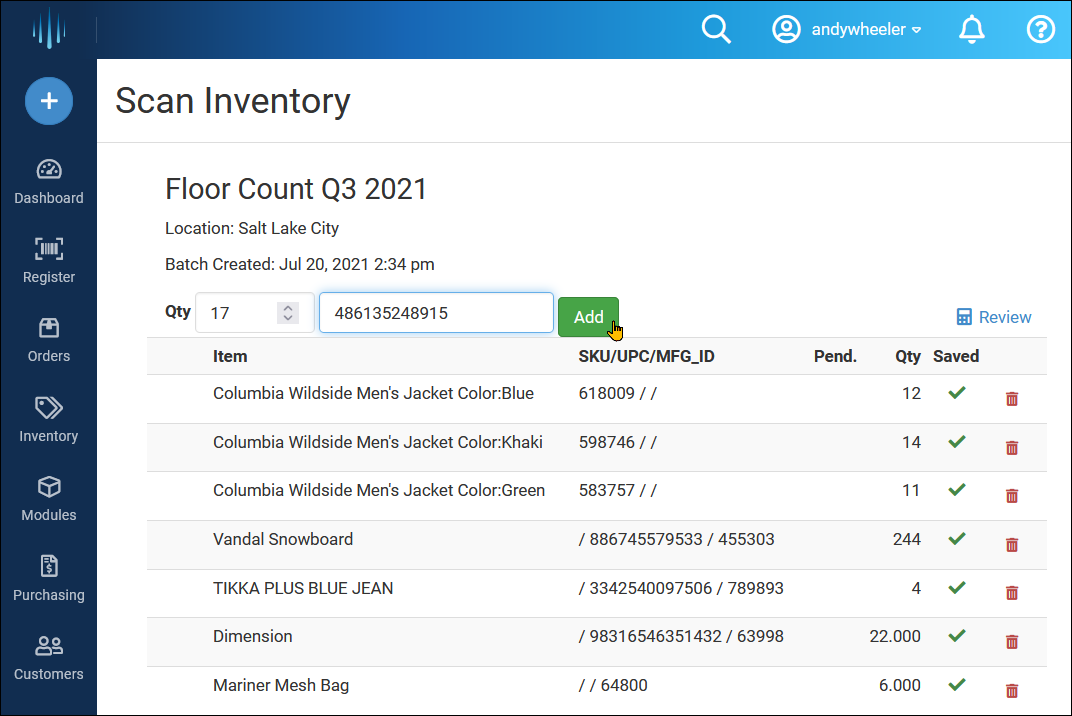Viewport: 1072px width, 716px height.
Task: Open the Orders section
Action: (48, 338)
